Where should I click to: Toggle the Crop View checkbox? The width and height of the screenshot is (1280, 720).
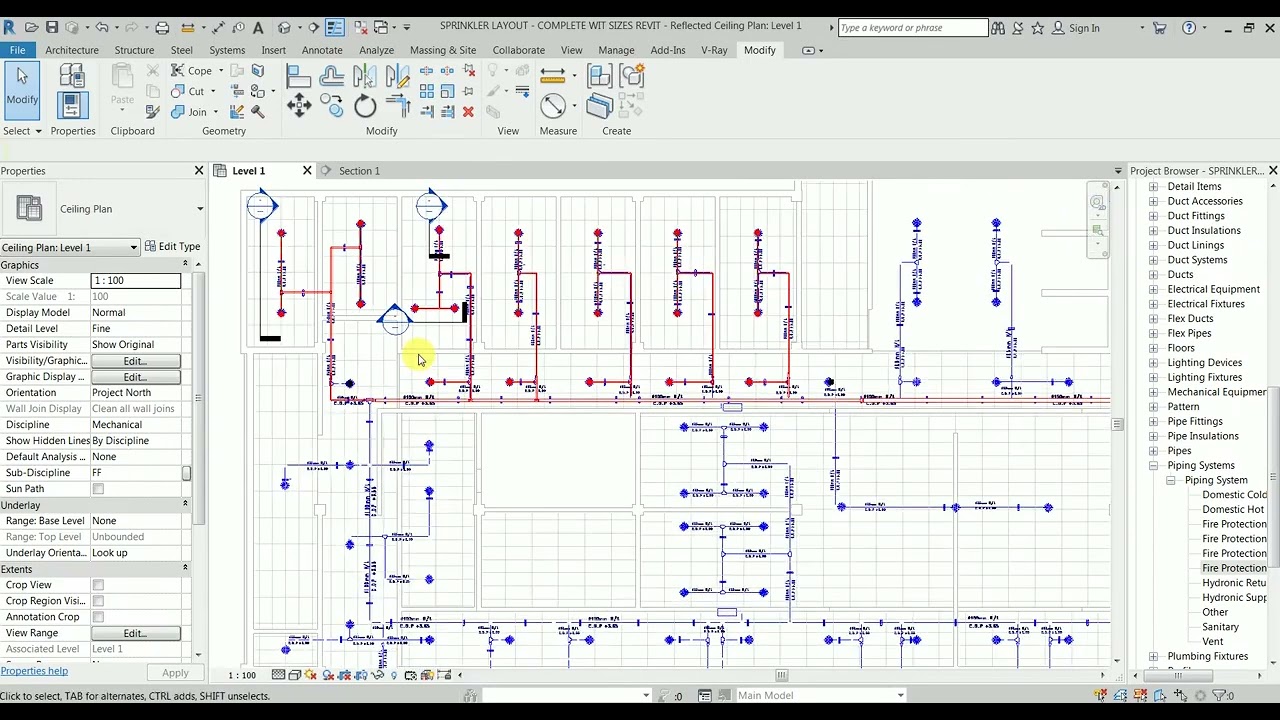(x=98, y=585)
